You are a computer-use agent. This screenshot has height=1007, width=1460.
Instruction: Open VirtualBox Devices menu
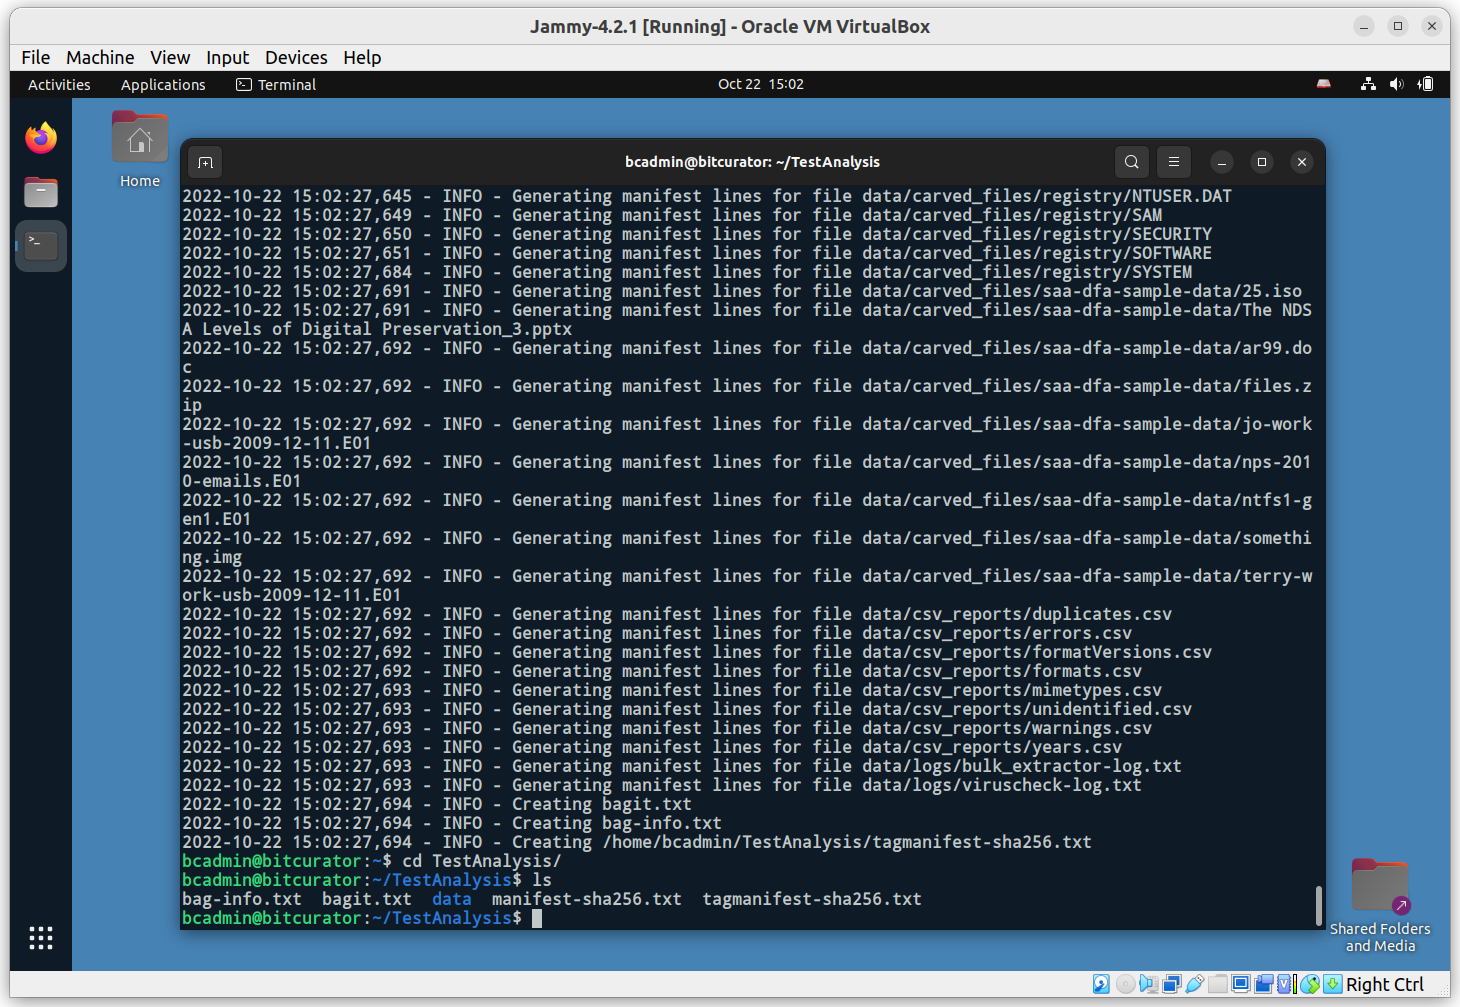pos(296,57)
